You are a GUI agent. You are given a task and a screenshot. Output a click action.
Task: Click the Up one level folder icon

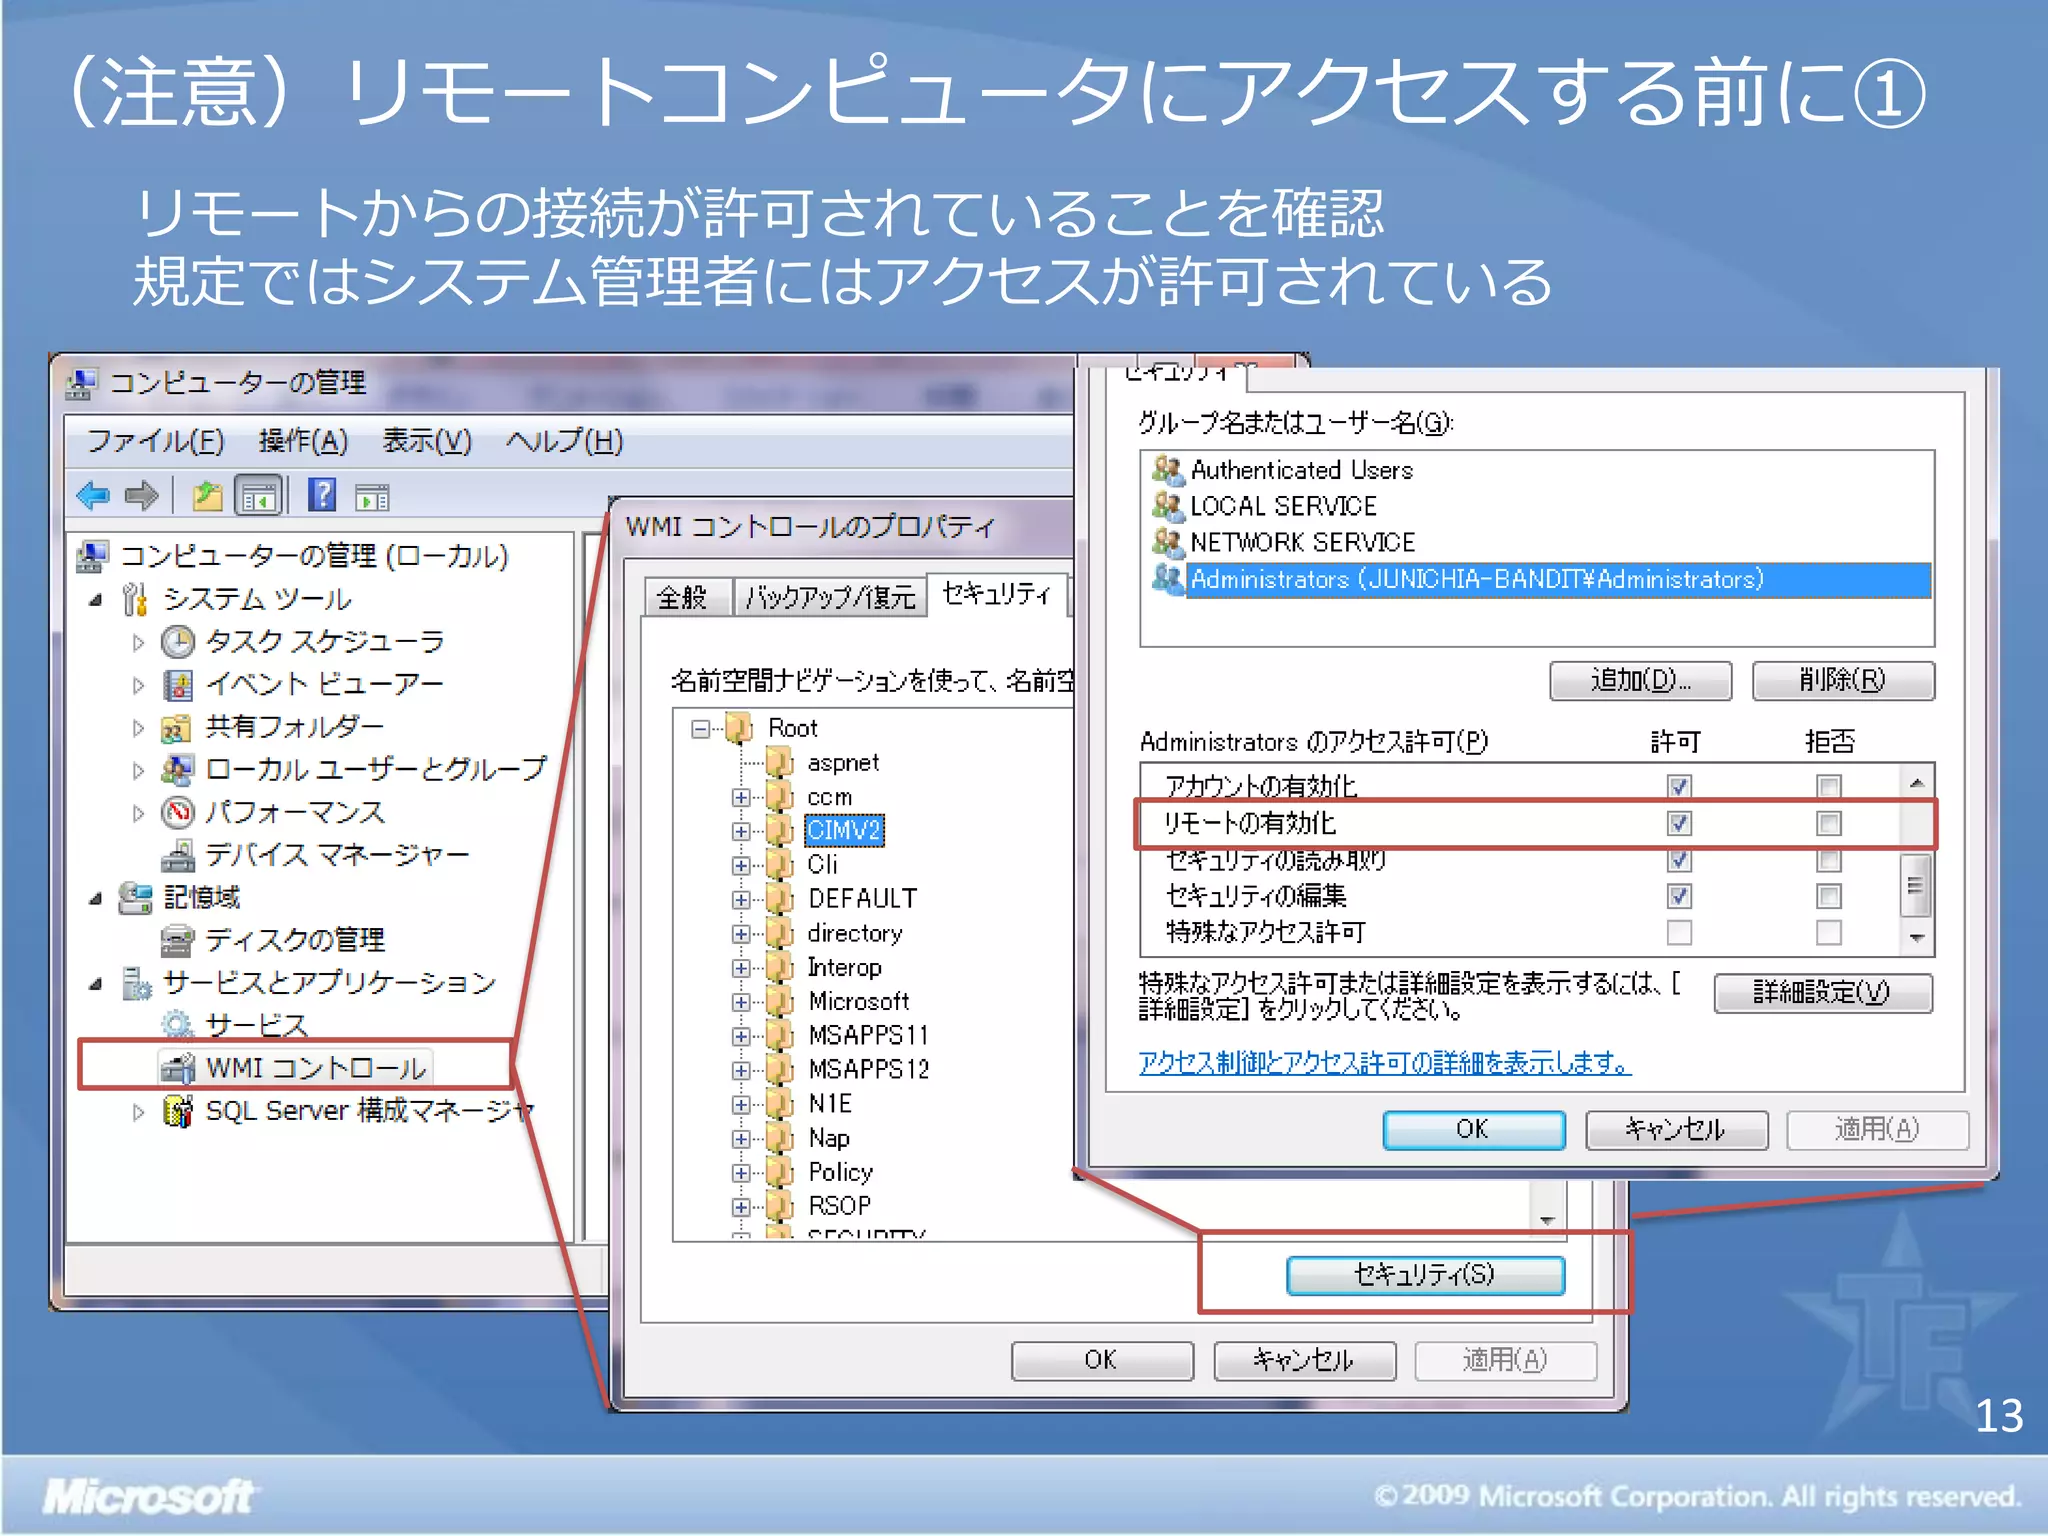(207, 495)
